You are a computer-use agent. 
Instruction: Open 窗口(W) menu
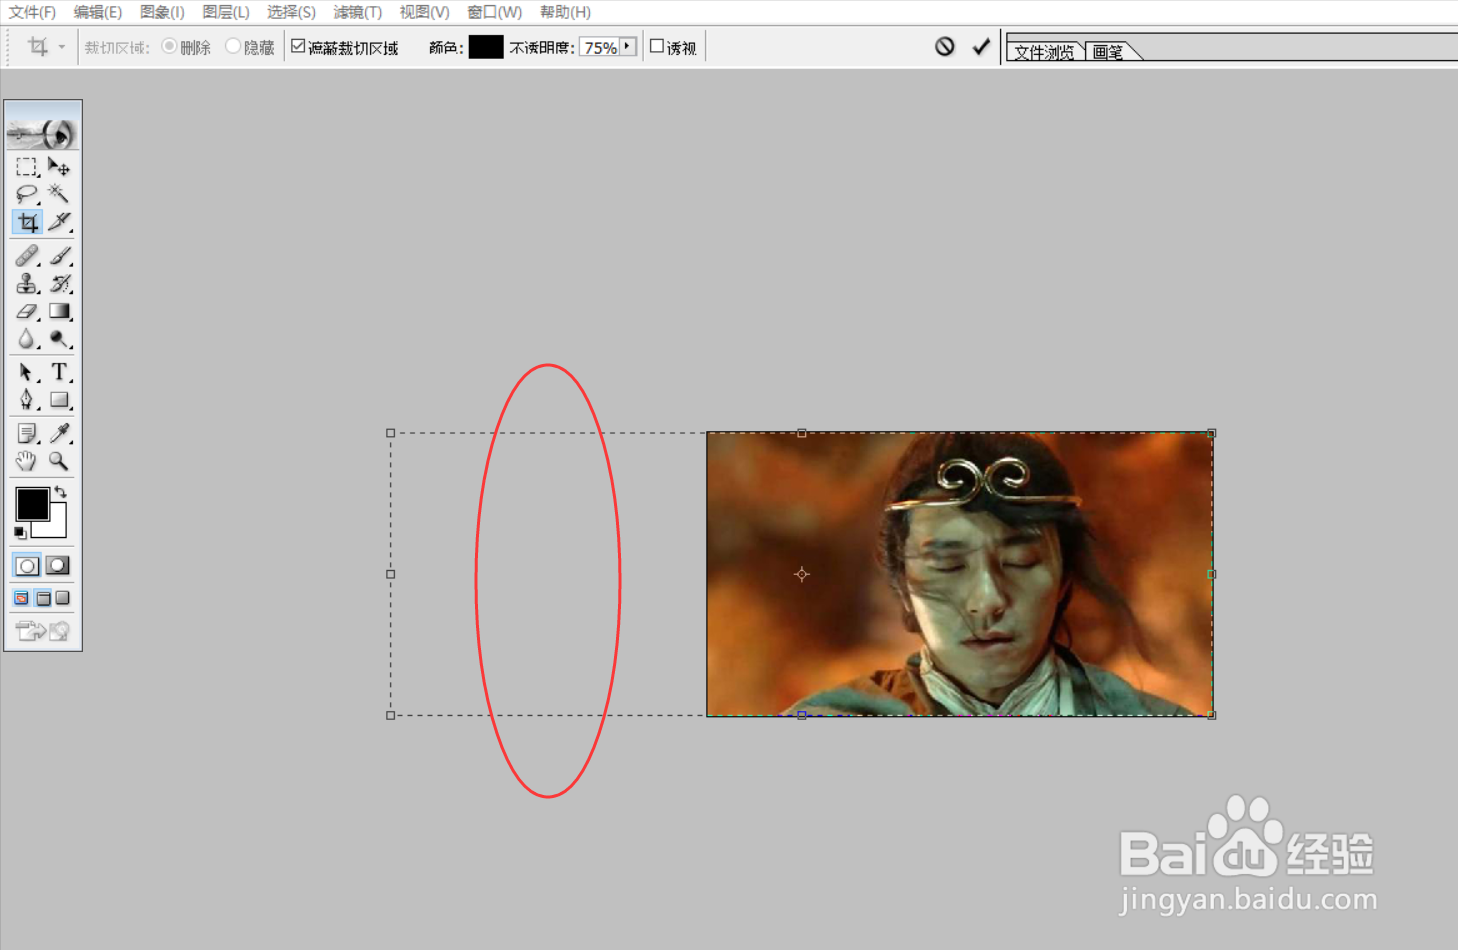[x=494, y=12]
